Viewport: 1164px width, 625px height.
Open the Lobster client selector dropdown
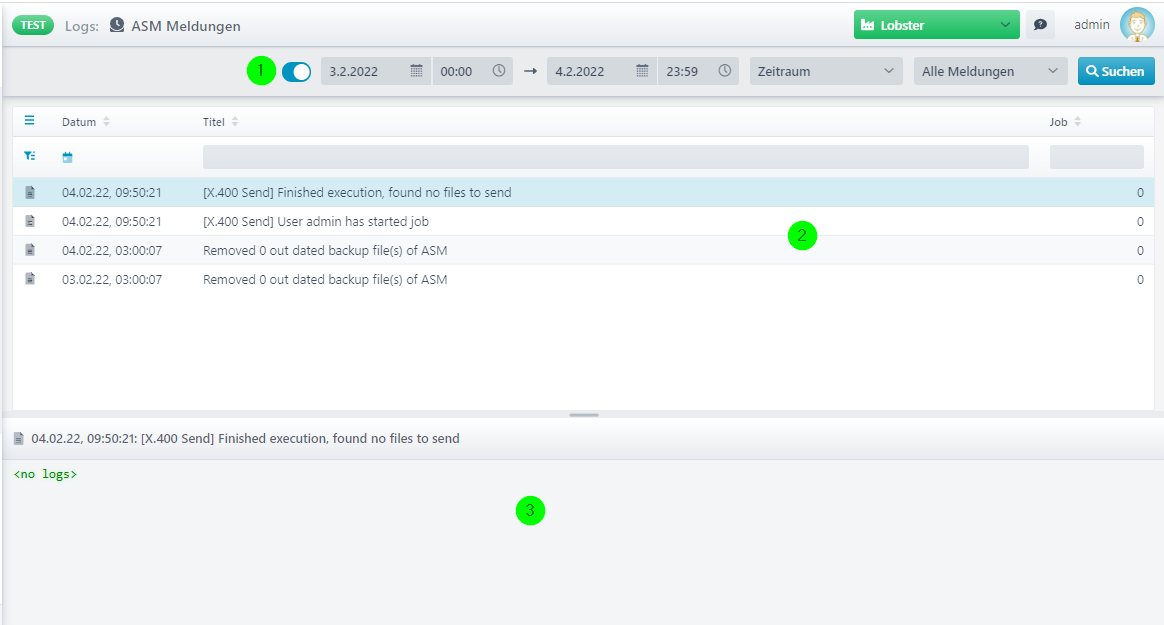point(936,25)
